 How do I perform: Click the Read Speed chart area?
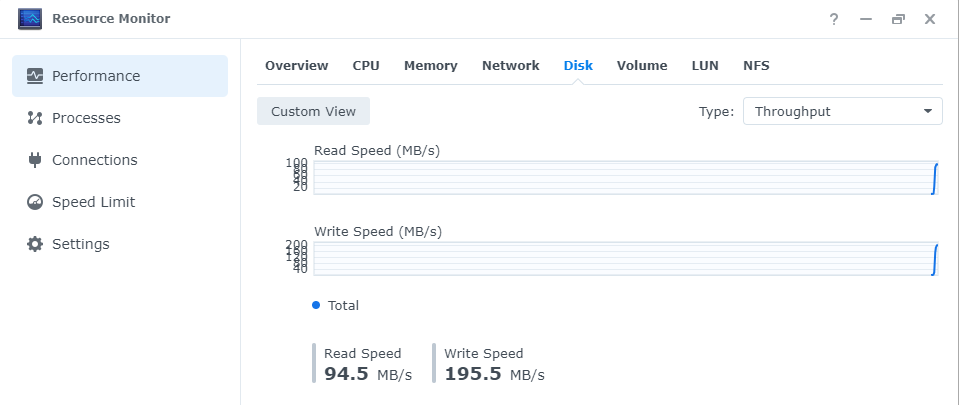[x=624, y=177]
